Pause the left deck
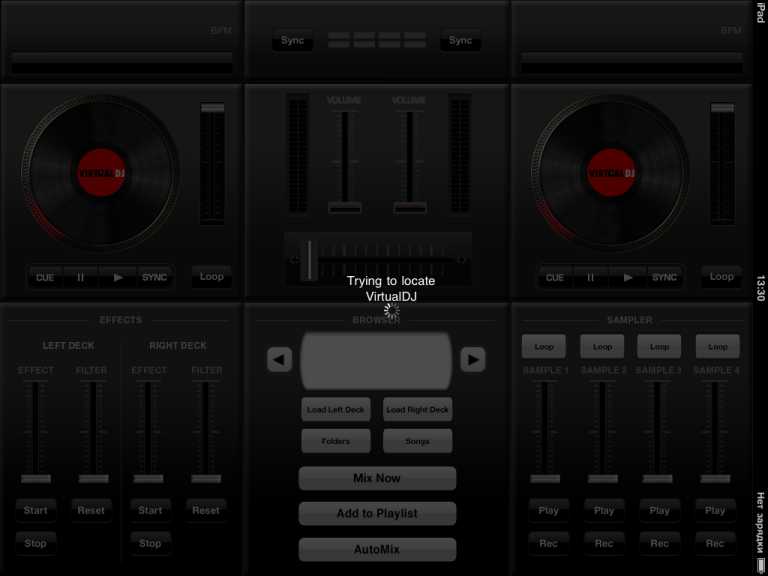This screenshot has width=768, height=576. [x=80, y=278]
